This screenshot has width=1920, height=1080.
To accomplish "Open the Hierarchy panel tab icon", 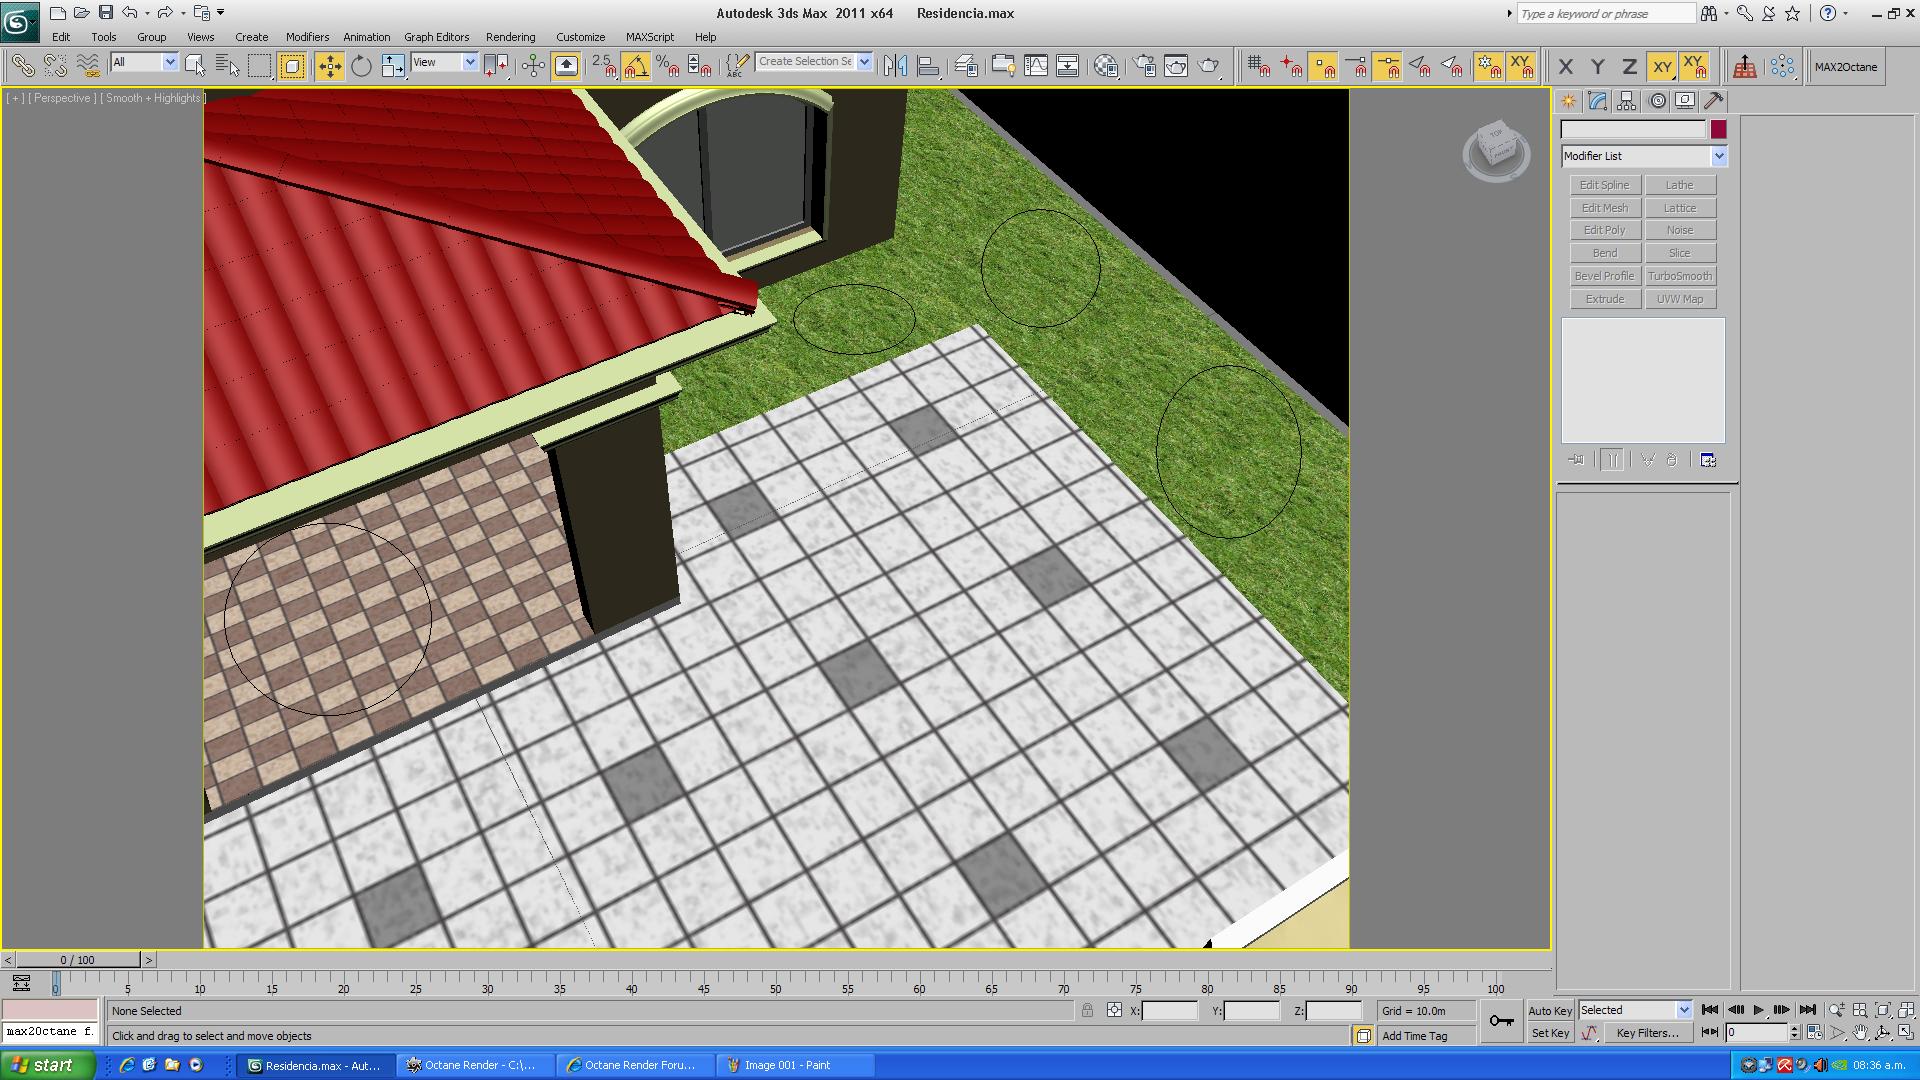I will 1626,101.
